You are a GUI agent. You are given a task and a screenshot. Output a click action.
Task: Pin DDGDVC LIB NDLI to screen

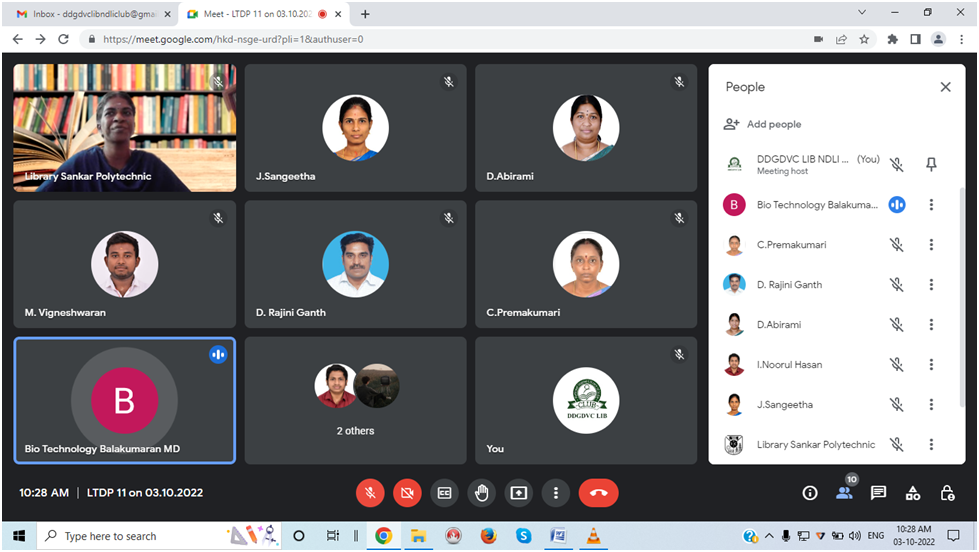(931, 164)
